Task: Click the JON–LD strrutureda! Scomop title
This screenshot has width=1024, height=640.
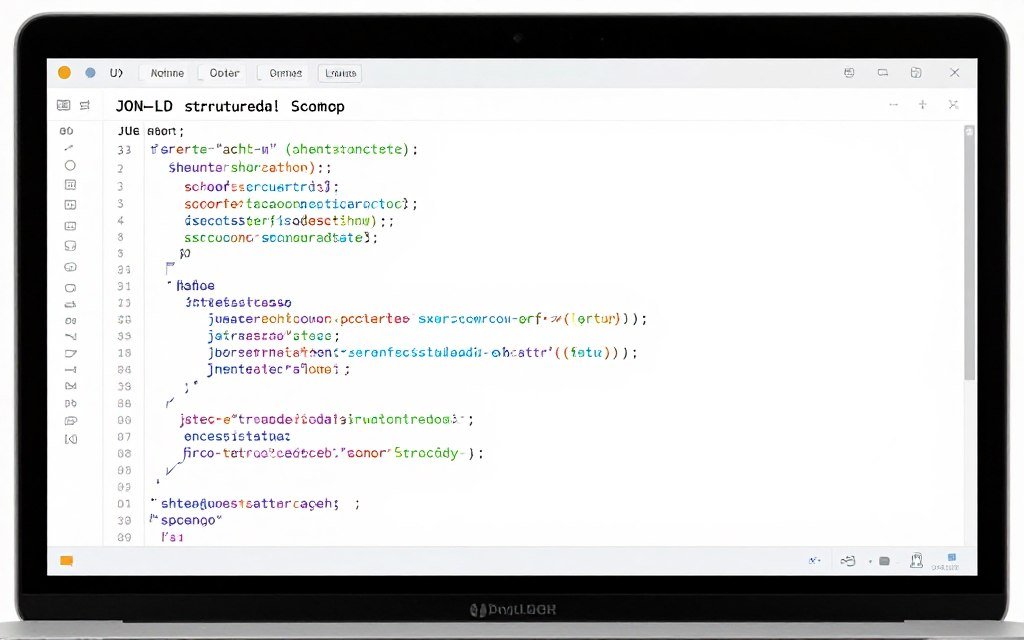Action: point(230,106)
